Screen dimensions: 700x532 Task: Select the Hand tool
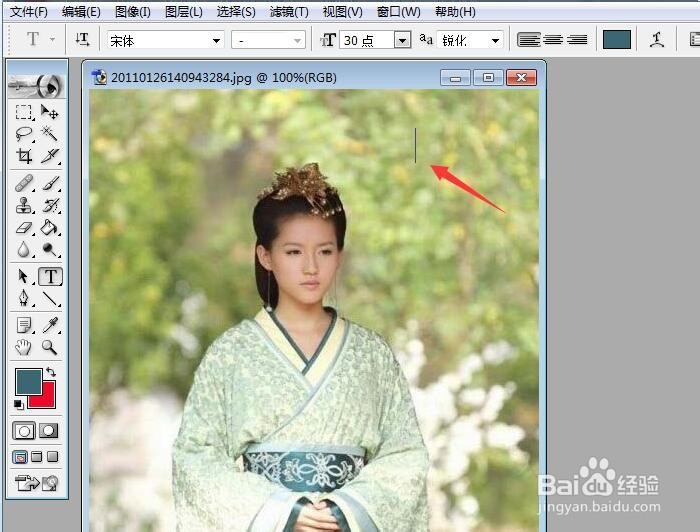click(x=24, y=347)
